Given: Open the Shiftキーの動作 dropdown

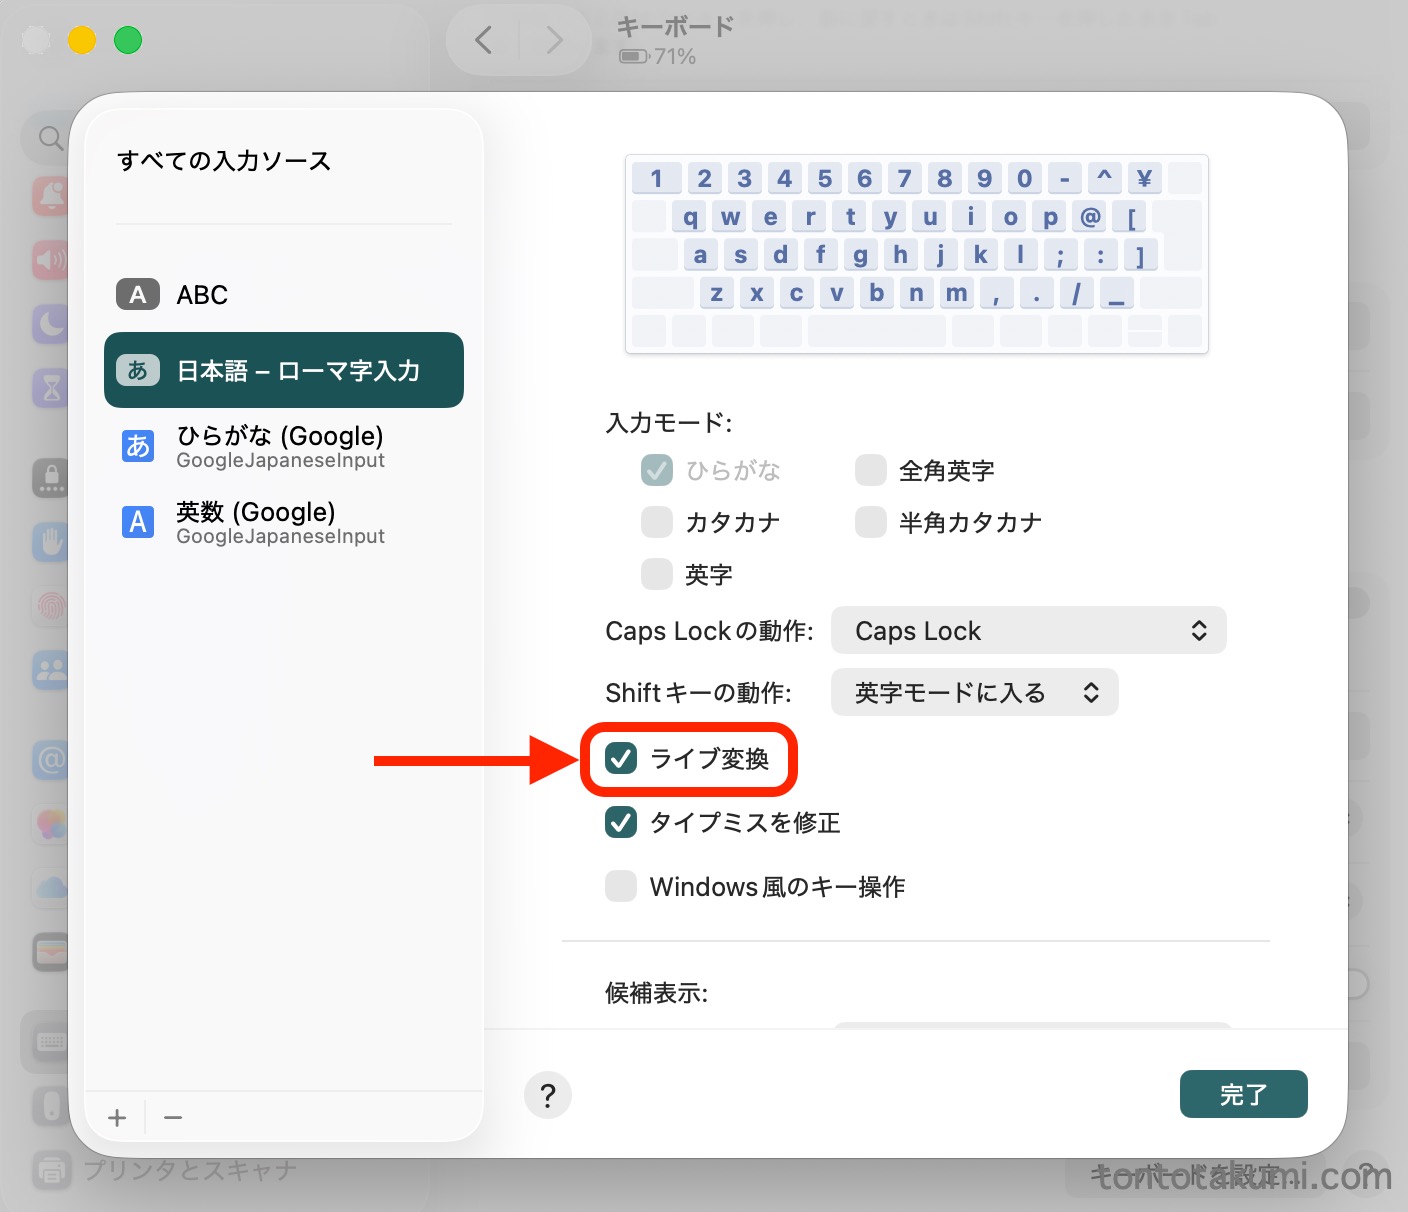Looking at the screenshot, I should click(x=974, y=693).
